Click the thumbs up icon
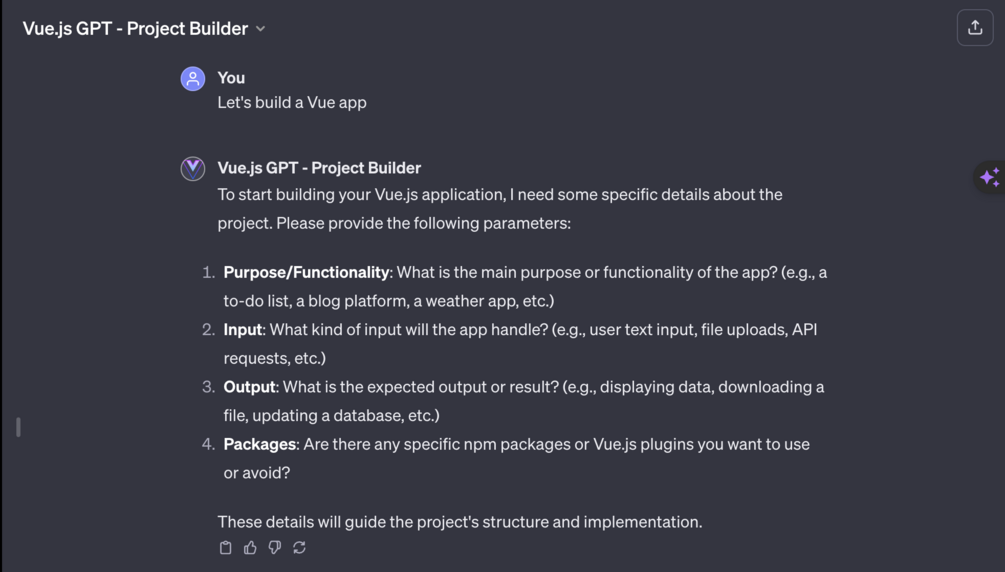Image resolution: width=1005 pixels, height=572 pixels. coord(250,548)
